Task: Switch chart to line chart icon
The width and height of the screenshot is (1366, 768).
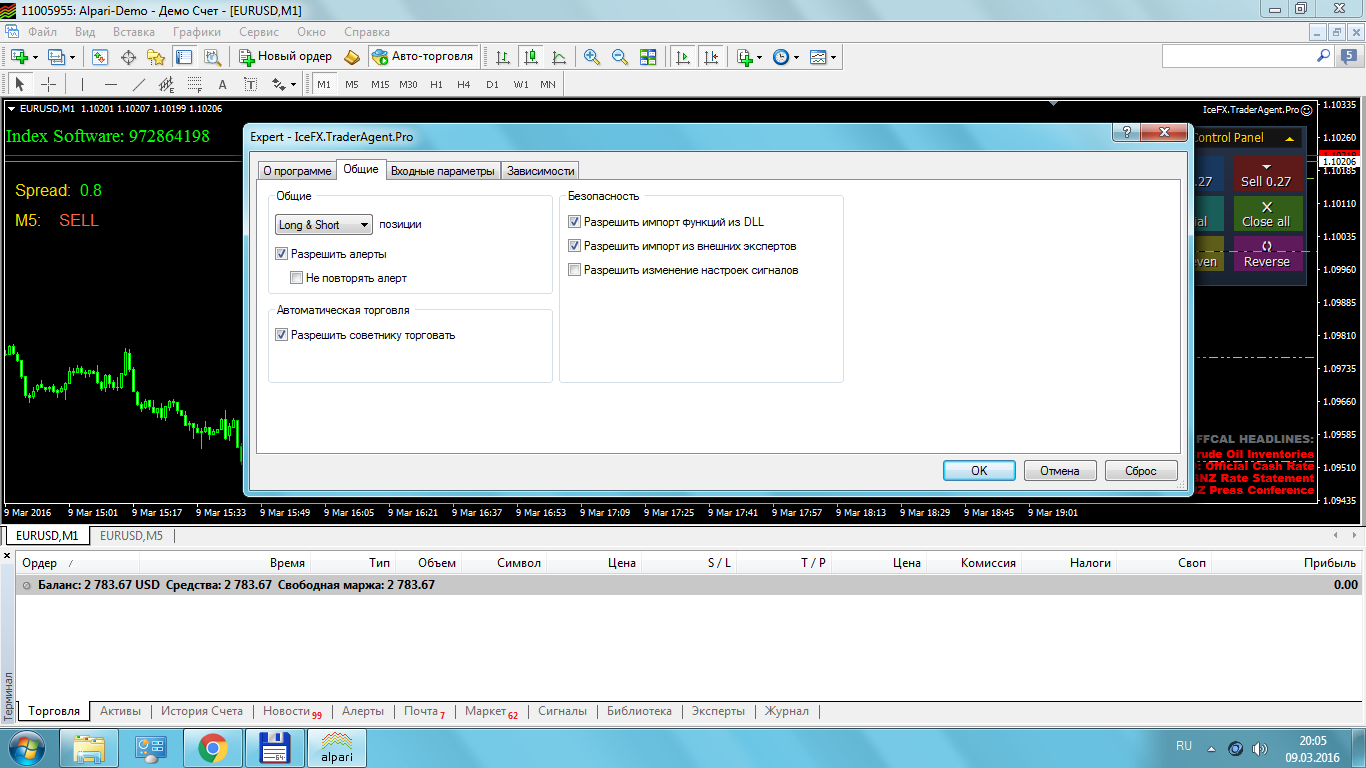Action: click(559, 57)
